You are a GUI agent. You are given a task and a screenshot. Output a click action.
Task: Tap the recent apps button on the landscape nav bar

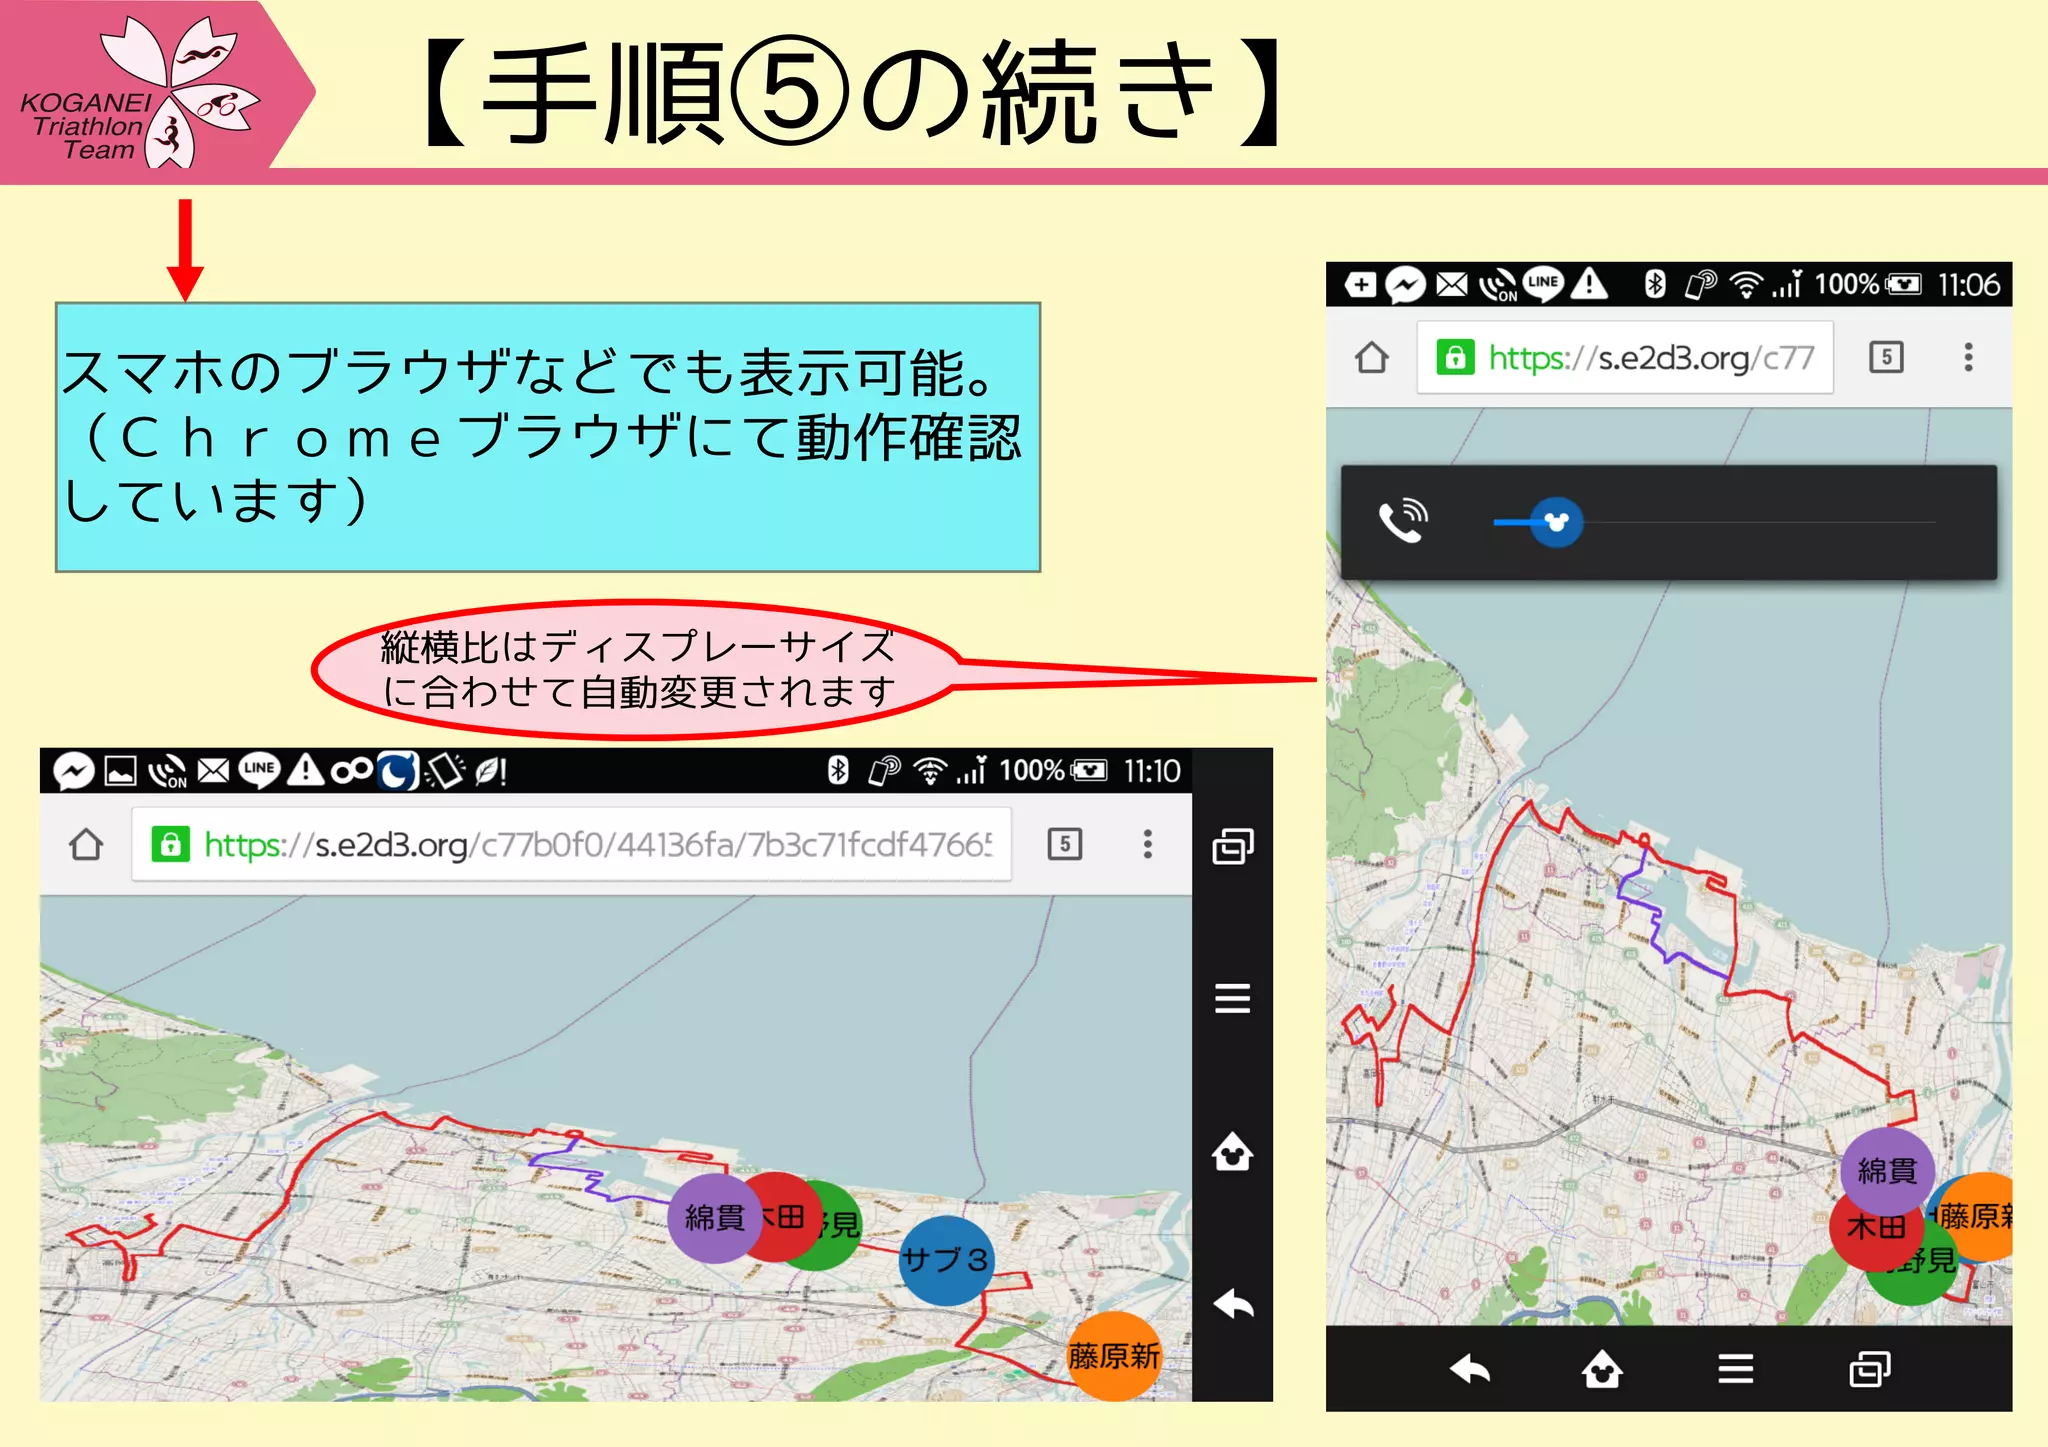pyautogui.click(x=1232, y=846)
